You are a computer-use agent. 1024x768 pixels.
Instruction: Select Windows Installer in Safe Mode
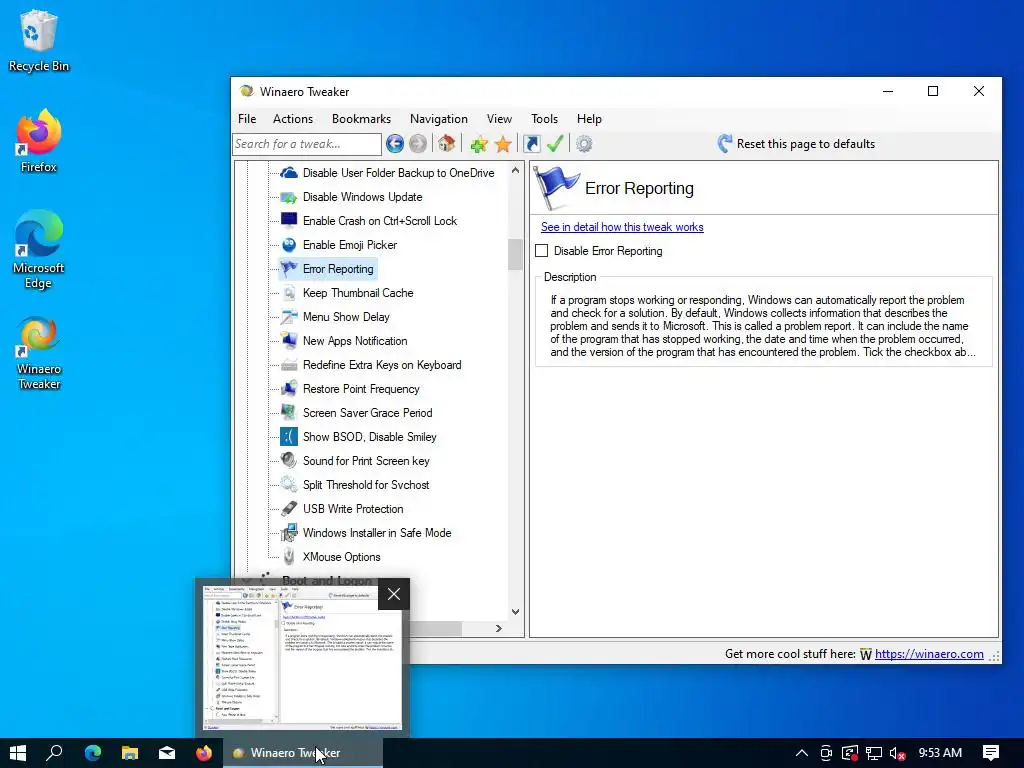(x=377, y=533)
